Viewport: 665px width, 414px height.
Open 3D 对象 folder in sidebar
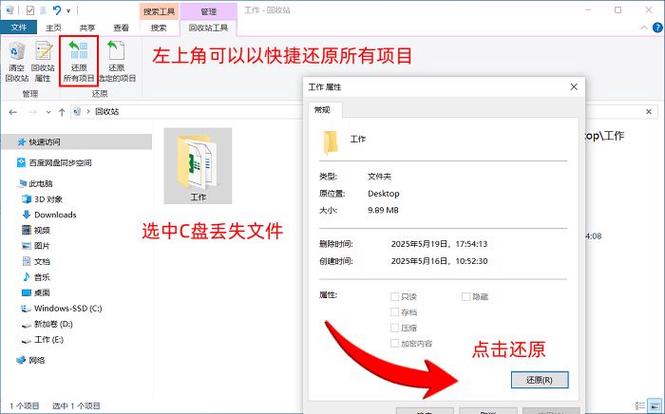click(x=48, y=199)
